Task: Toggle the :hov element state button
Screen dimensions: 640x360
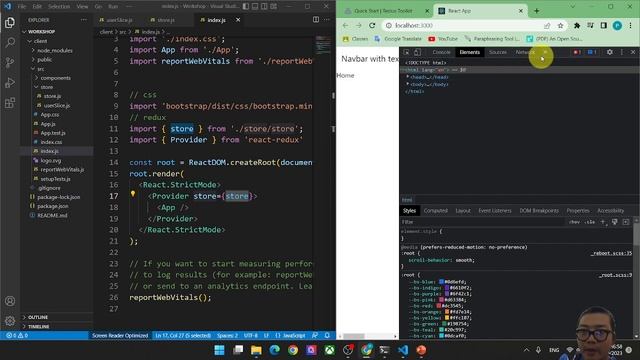Action: click(x=574, y=222)
